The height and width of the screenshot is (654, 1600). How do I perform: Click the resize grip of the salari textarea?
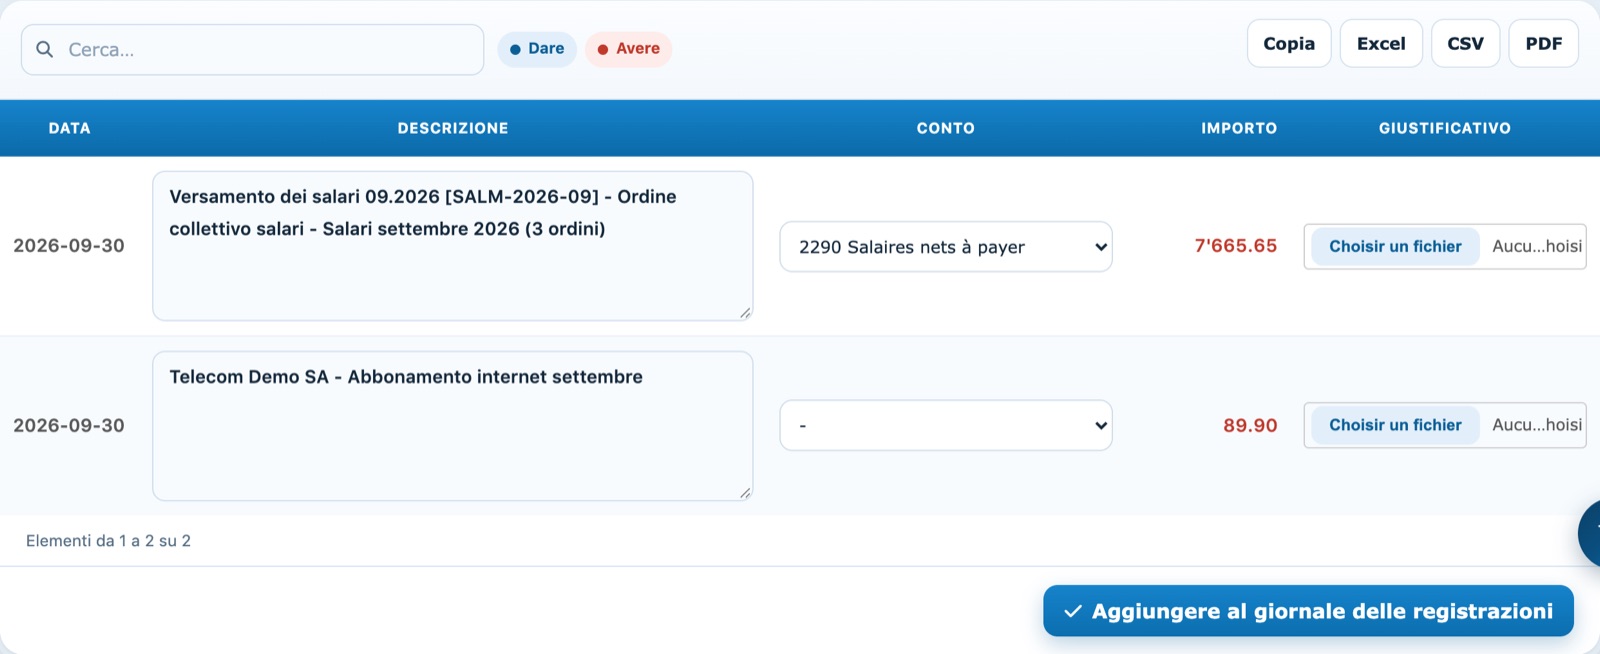click(x=745, y=313)
